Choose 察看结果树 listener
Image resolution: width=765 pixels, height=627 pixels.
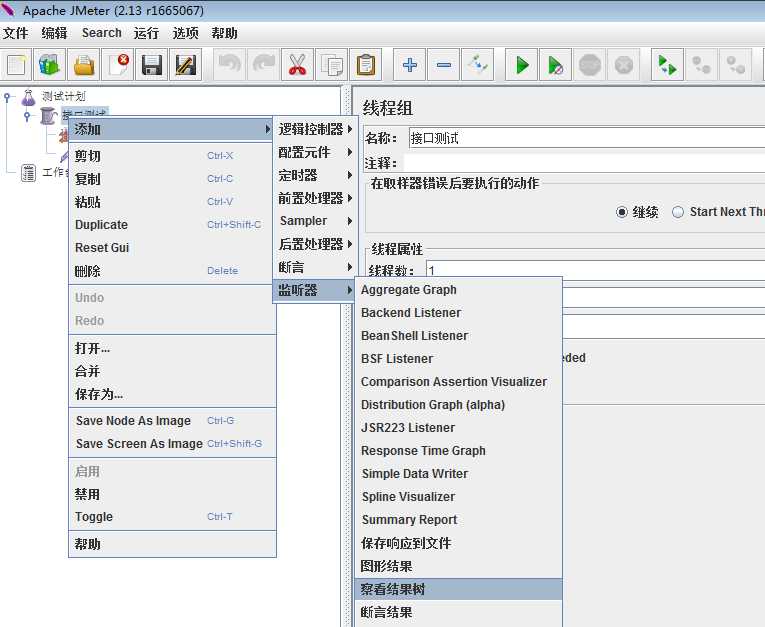(459, 589)
